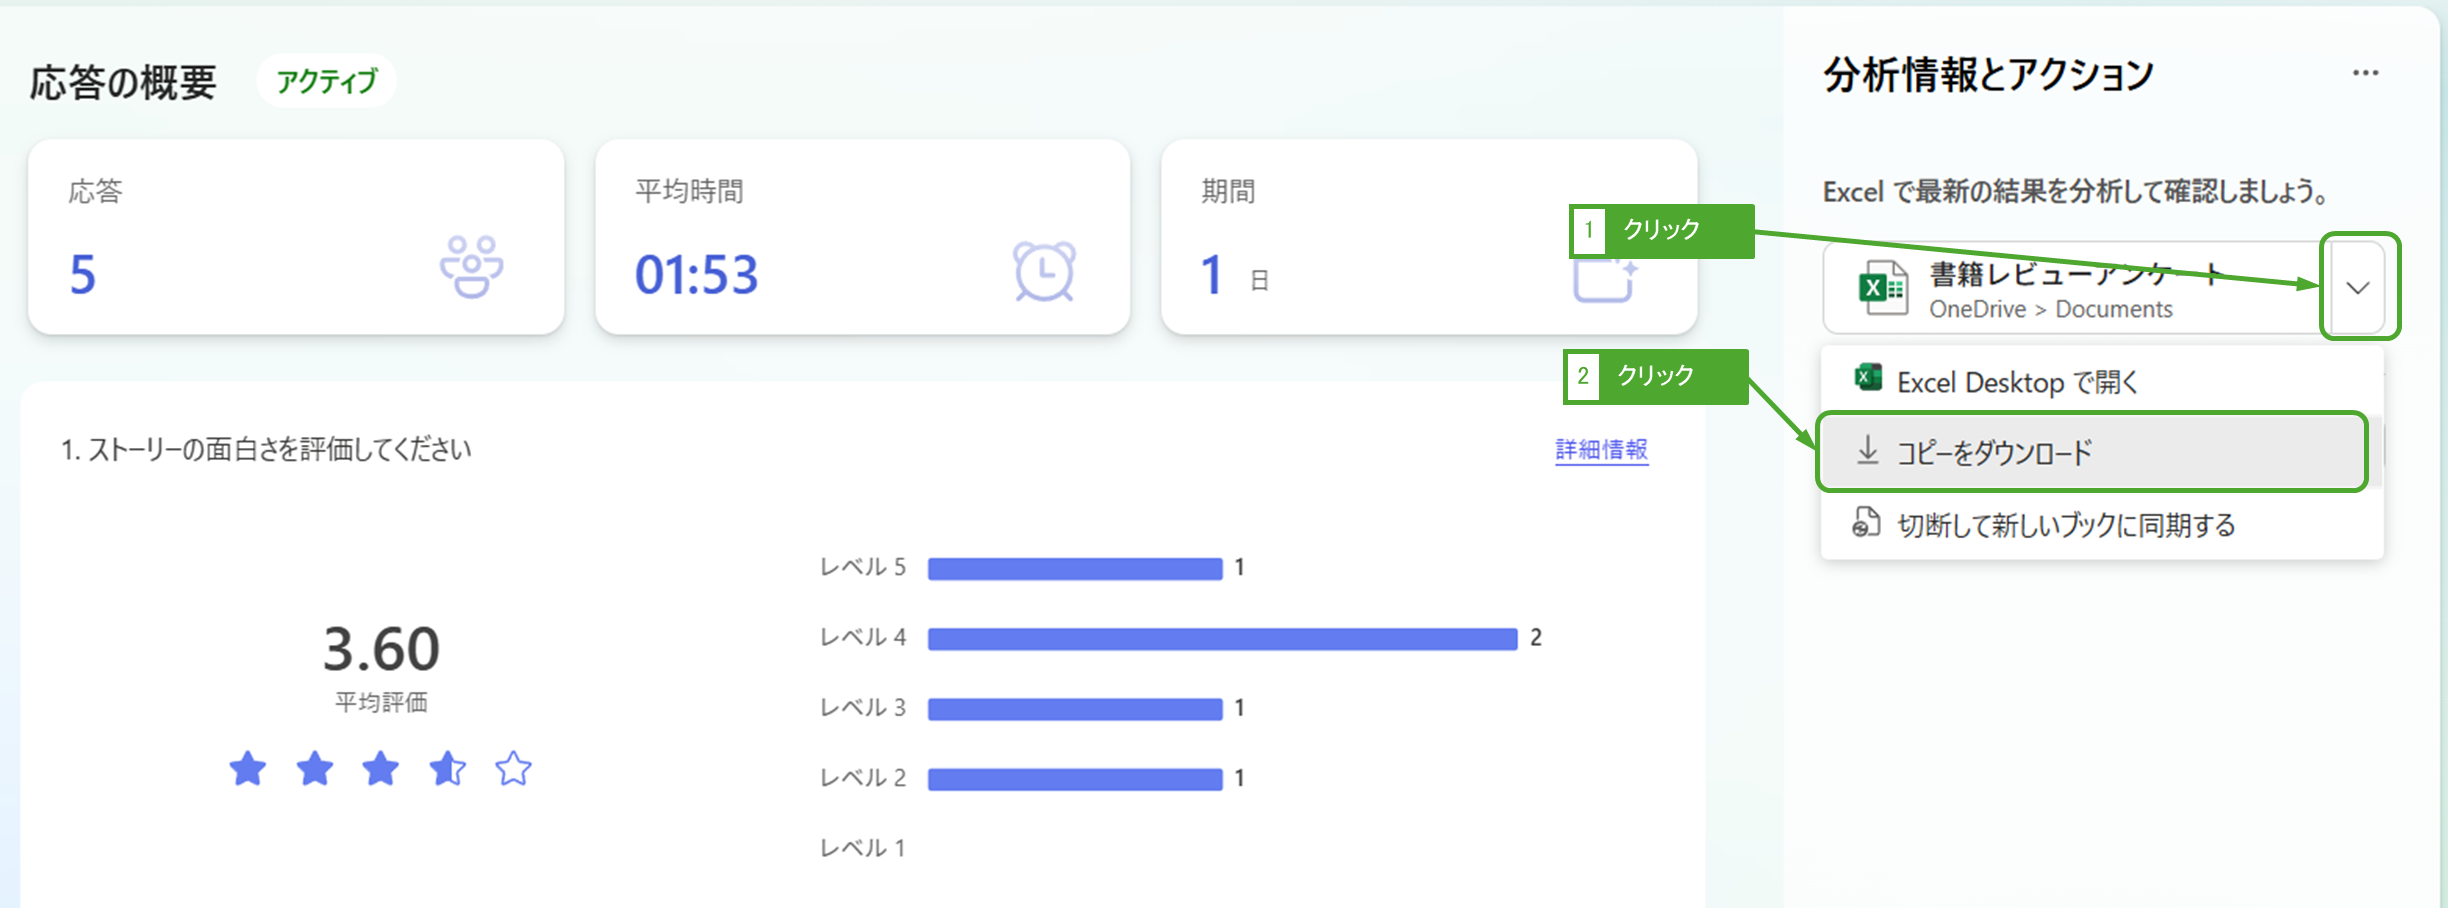This screenshot has height=908, width=2448.
Task: Click the 応答 count card showing 5
Action: coord(296,237)
